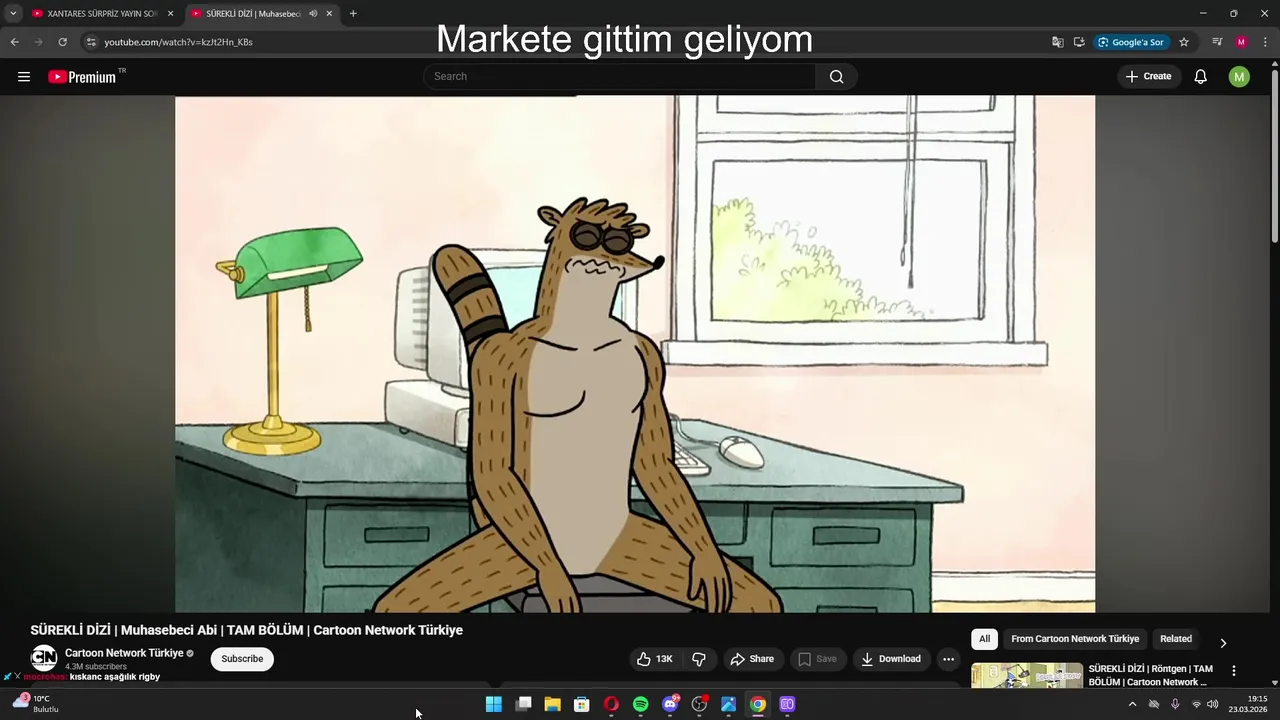This screenshot has height=720, width=1280.
Task: Open Spotify from the taskbar
Action: pyautogui.click(x=641, y=704)
